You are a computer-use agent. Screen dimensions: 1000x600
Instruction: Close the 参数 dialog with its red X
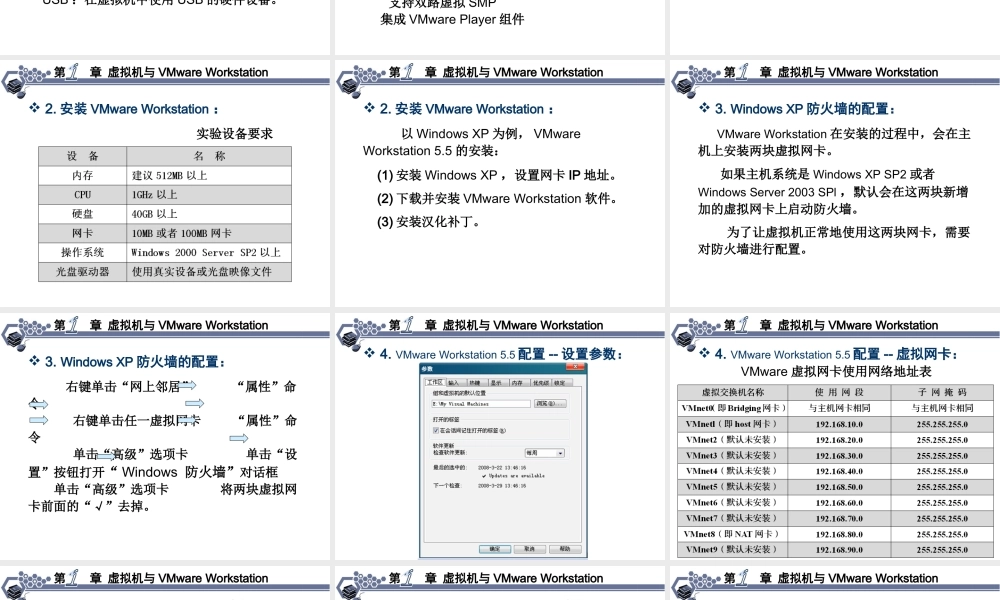click(575, 367)
